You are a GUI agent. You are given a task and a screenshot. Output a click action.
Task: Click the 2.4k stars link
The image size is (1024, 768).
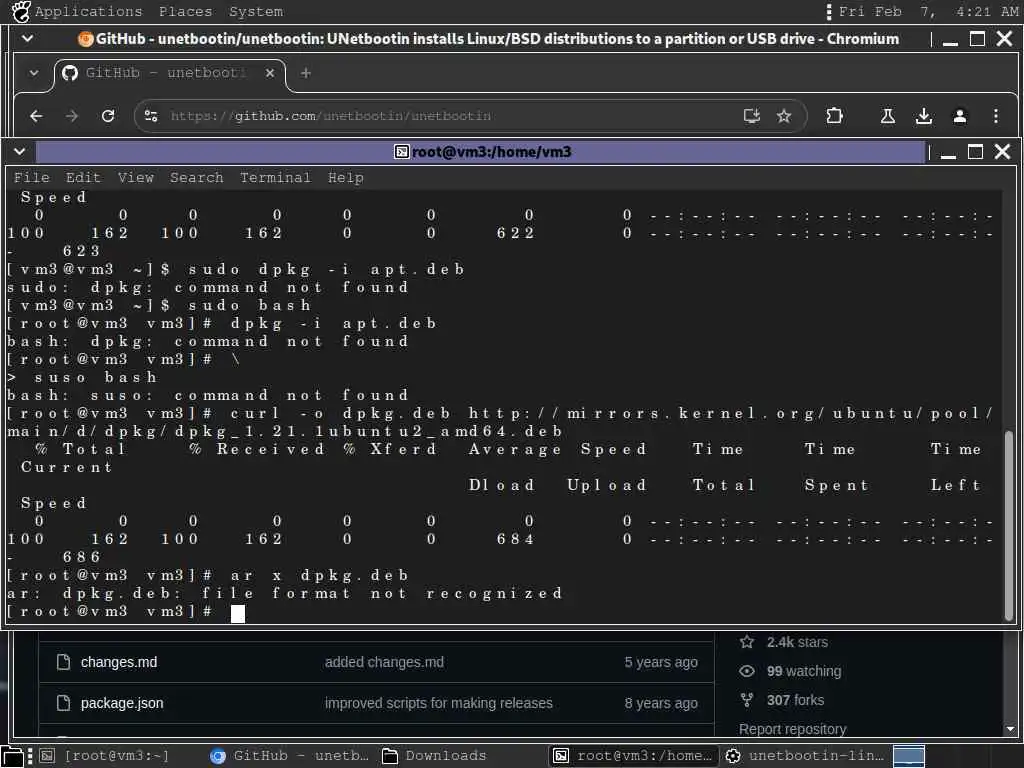click(797, 642)
